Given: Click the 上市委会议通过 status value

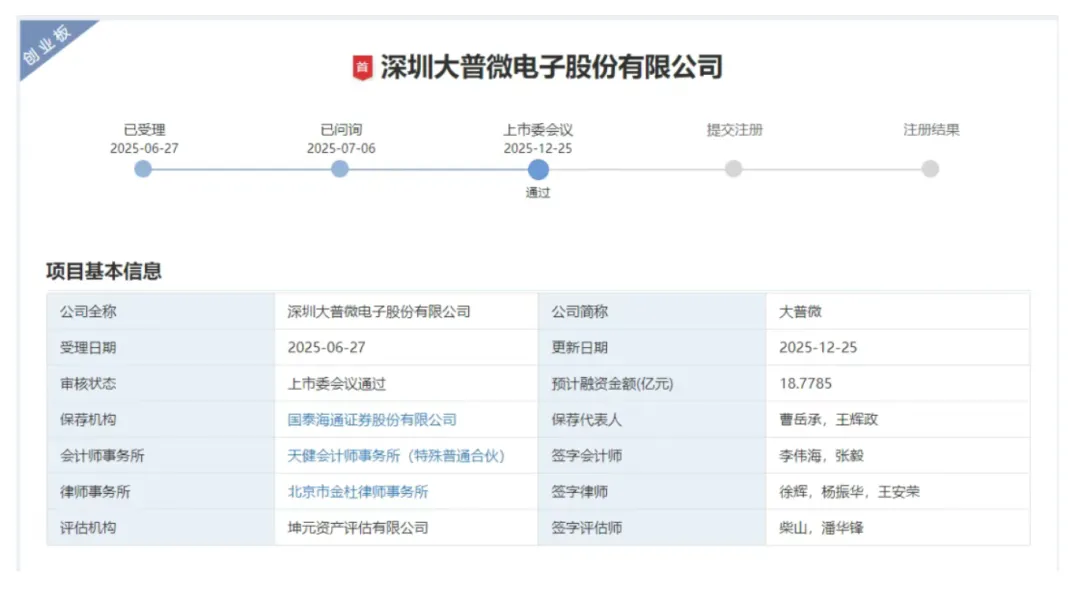Looking at the screenshot, I should point(337,384).
